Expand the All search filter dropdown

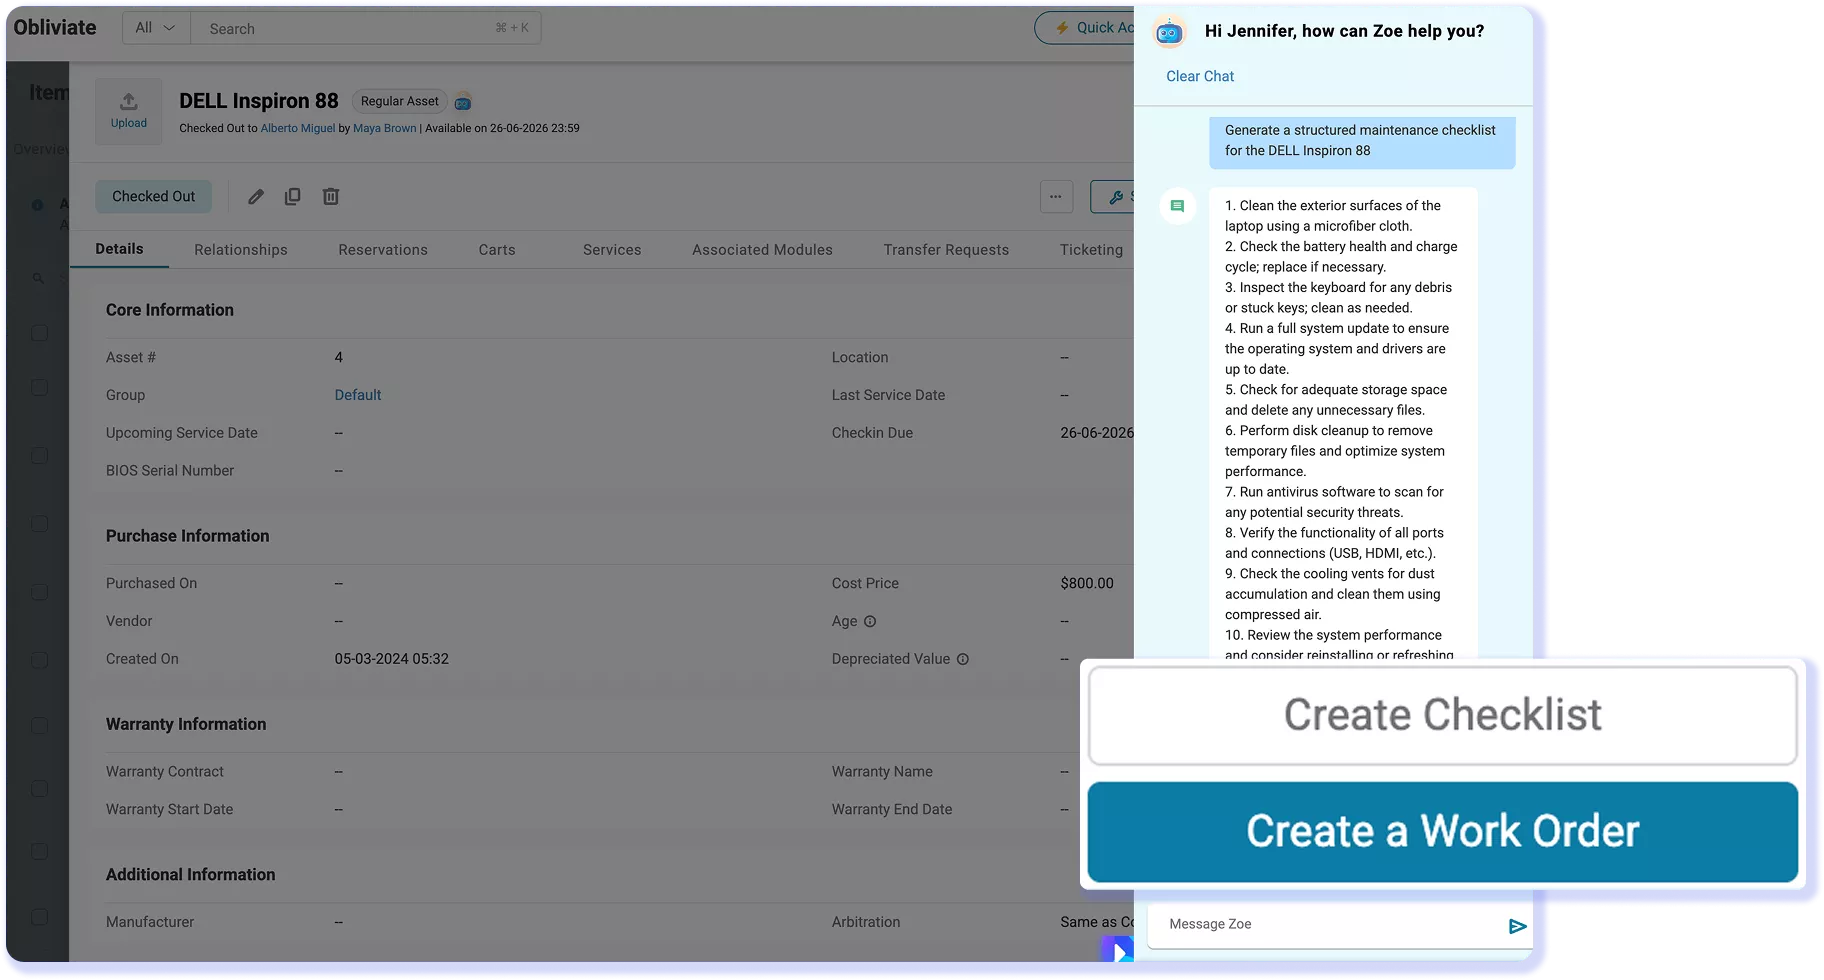click(156, 28)
